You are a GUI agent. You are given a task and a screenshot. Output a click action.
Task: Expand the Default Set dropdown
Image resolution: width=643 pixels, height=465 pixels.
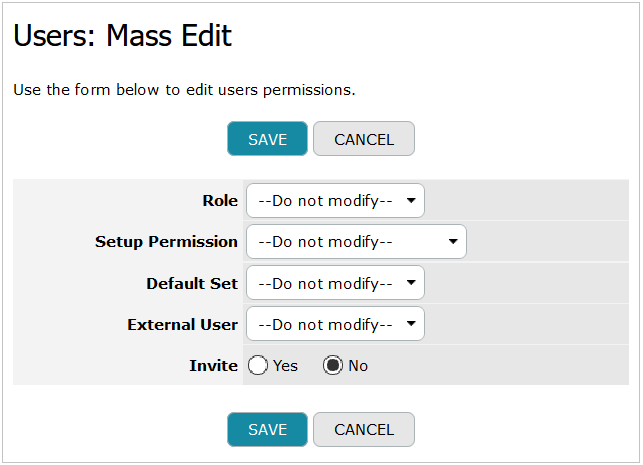click(x=335, y=283)
